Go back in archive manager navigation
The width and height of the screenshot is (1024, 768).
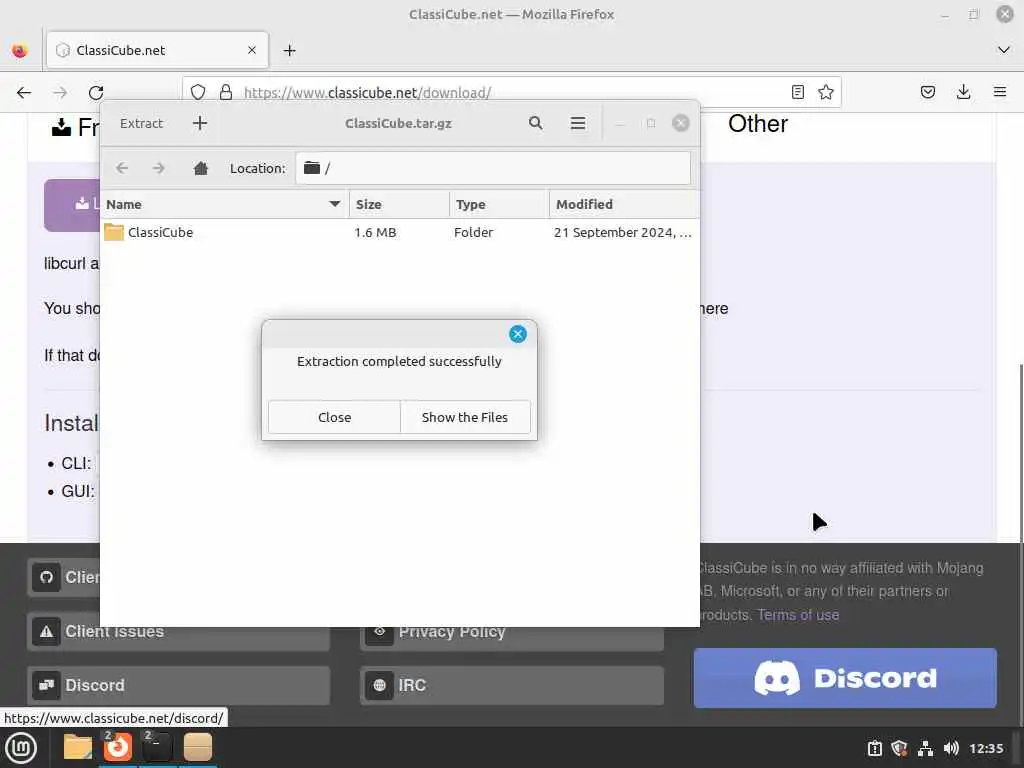122,168
